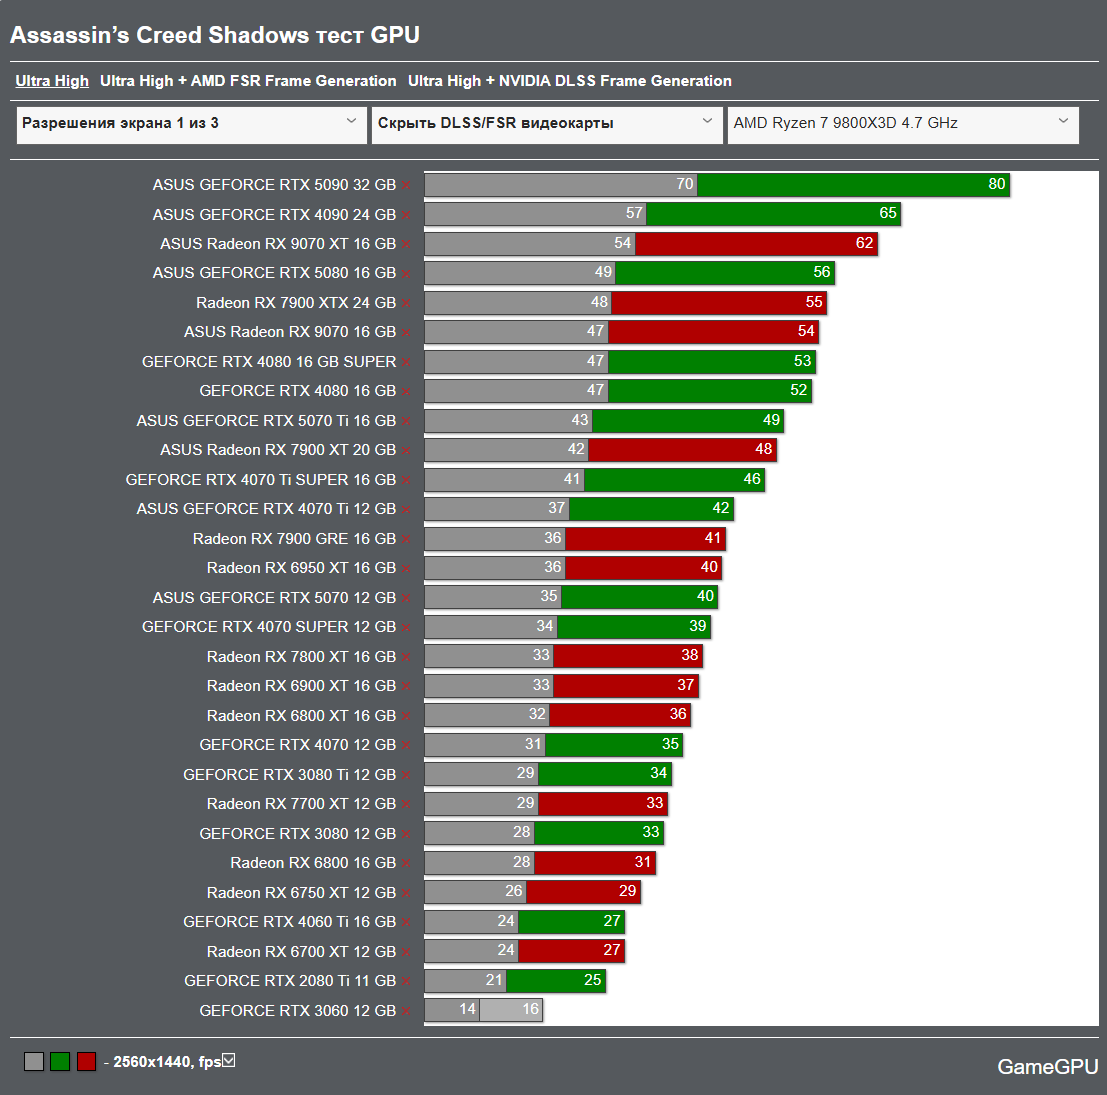Switch to Ultra High + AMD FSR Frame Generation

coord(248,81)
